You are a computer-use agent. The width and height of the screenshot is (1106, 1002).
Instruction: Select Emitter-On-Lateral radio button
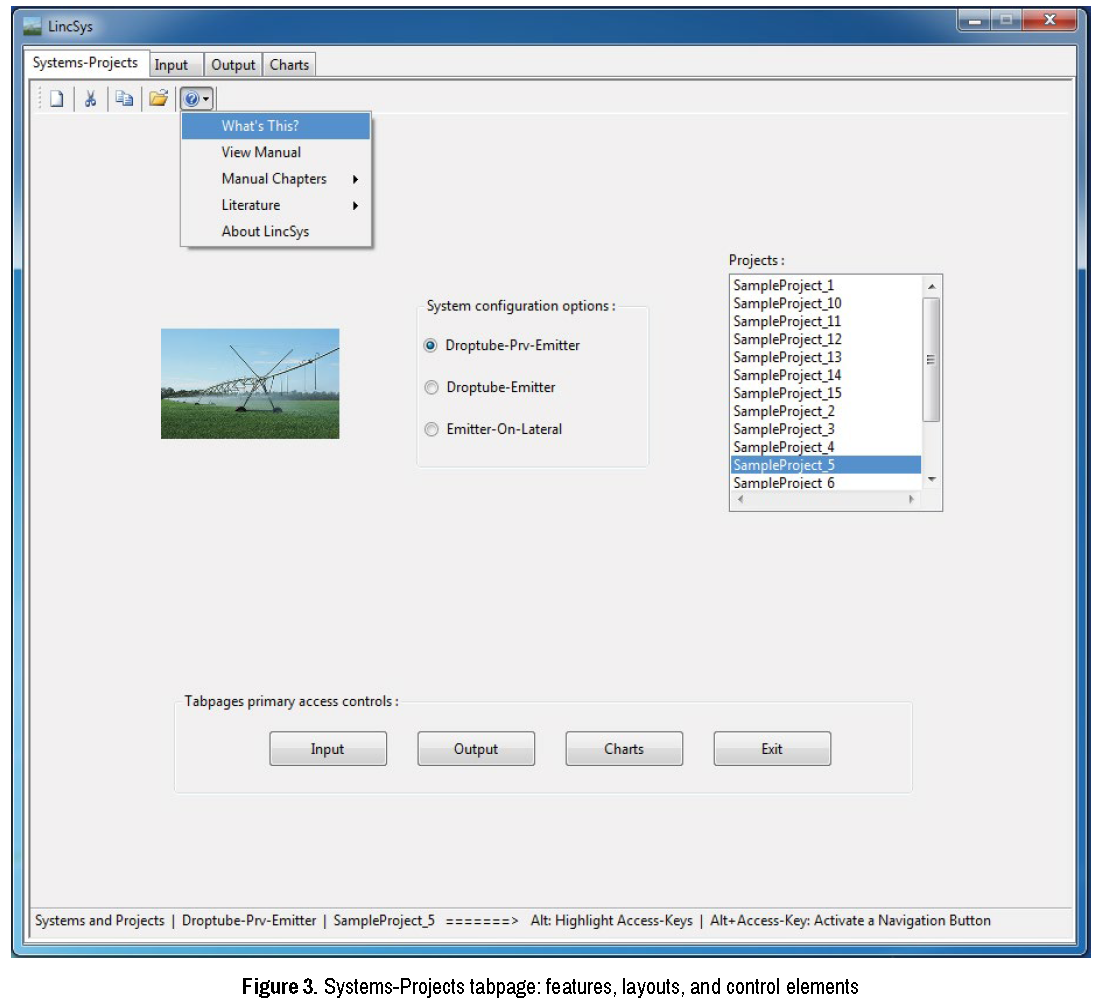[x=431, y=429]
